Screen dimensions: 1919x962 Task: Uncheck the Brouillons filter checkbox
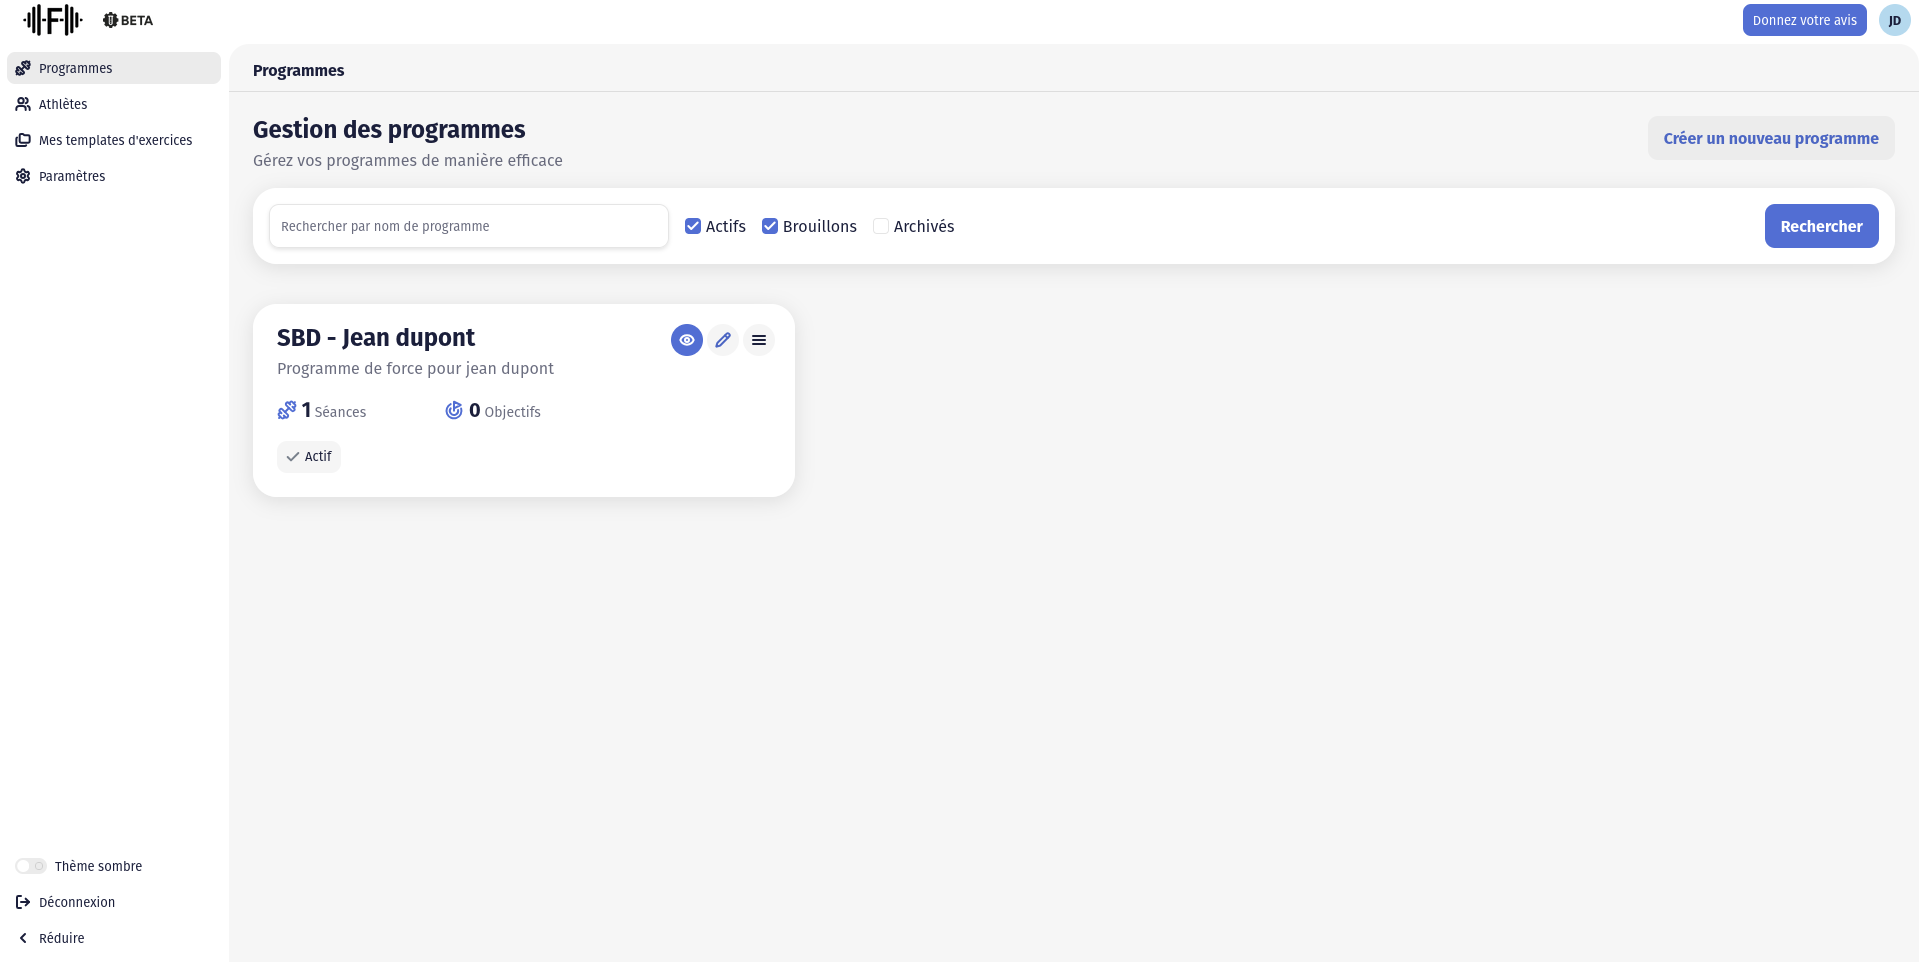770,226
